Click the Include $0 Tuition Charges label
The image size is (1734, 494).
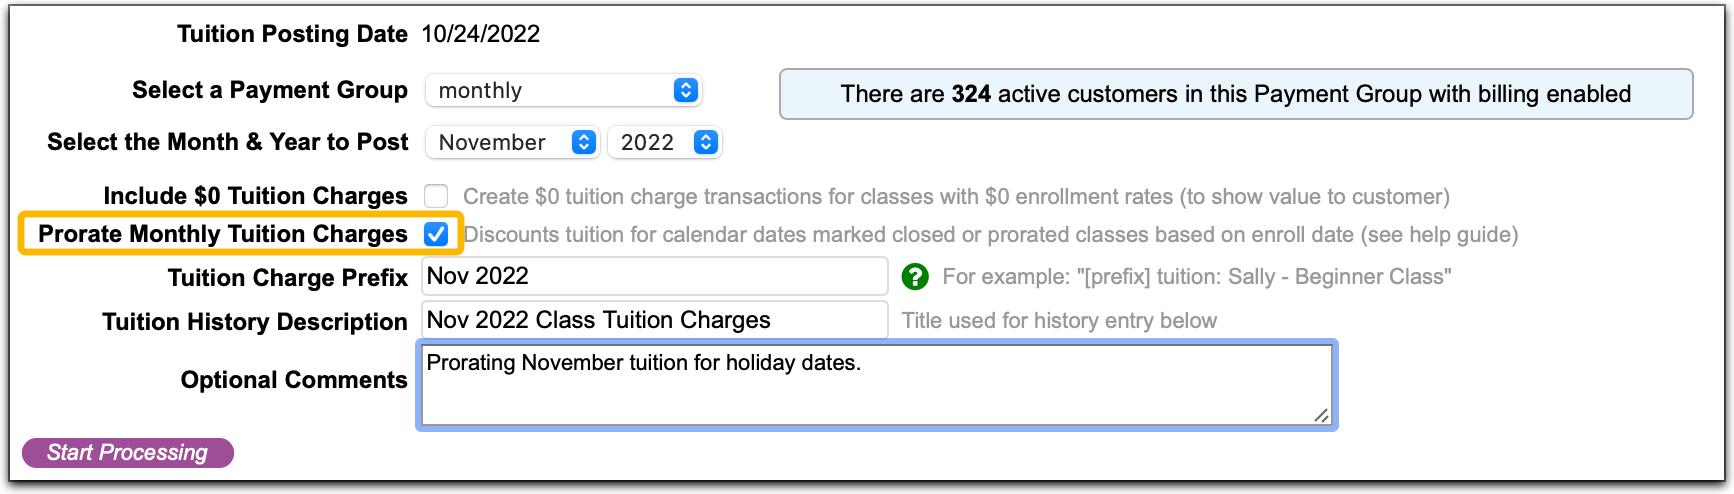tap(256, 196)
